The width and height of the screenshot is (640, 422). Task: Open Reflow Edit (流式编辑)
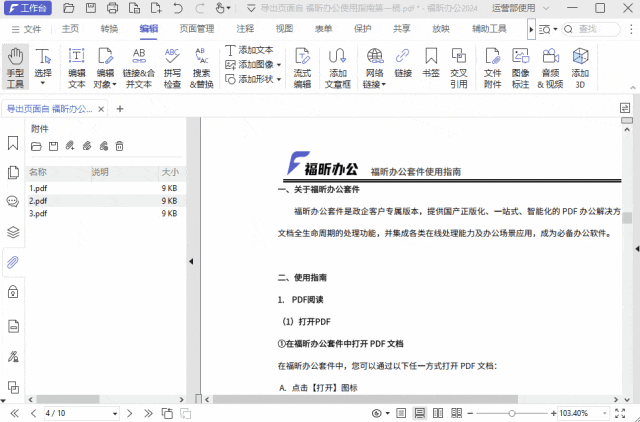302,67
